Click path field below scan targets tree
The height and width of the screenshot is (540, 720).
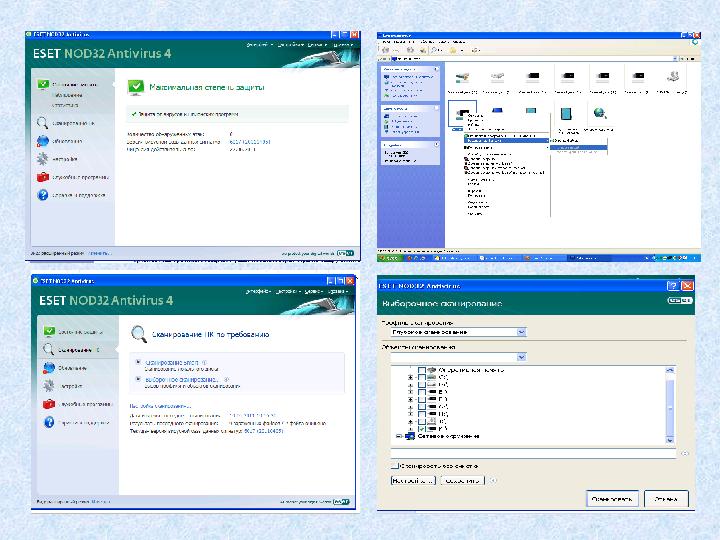pyautogui.click(x=533, y=453)
